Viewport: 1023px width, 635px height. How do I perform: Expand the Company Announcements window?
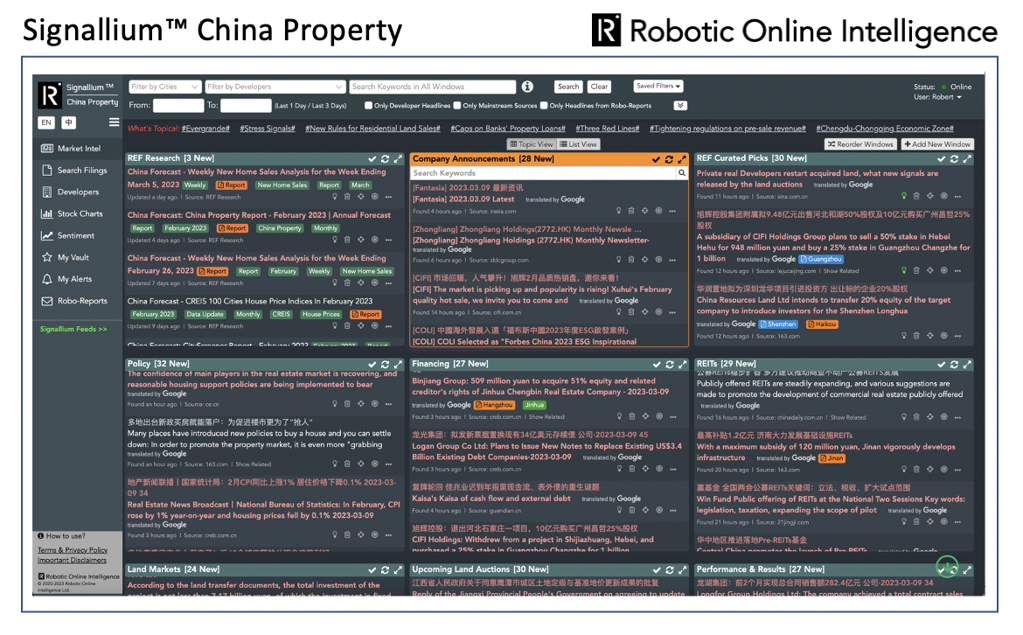tap(682, 159)
